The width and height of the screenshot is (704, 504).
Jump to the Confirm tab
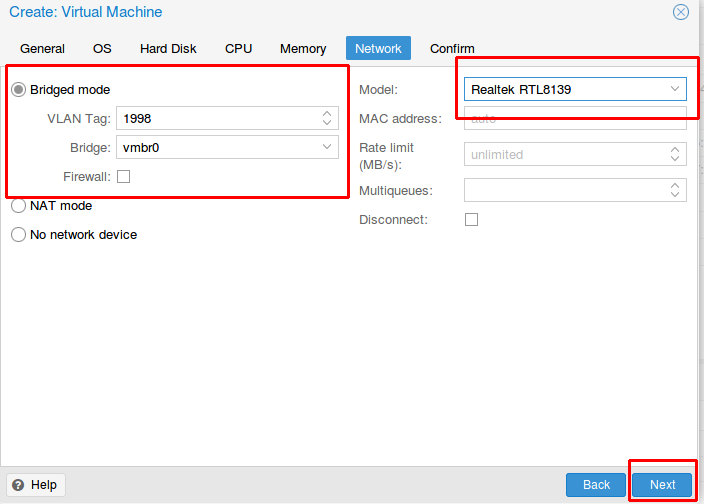452,48
